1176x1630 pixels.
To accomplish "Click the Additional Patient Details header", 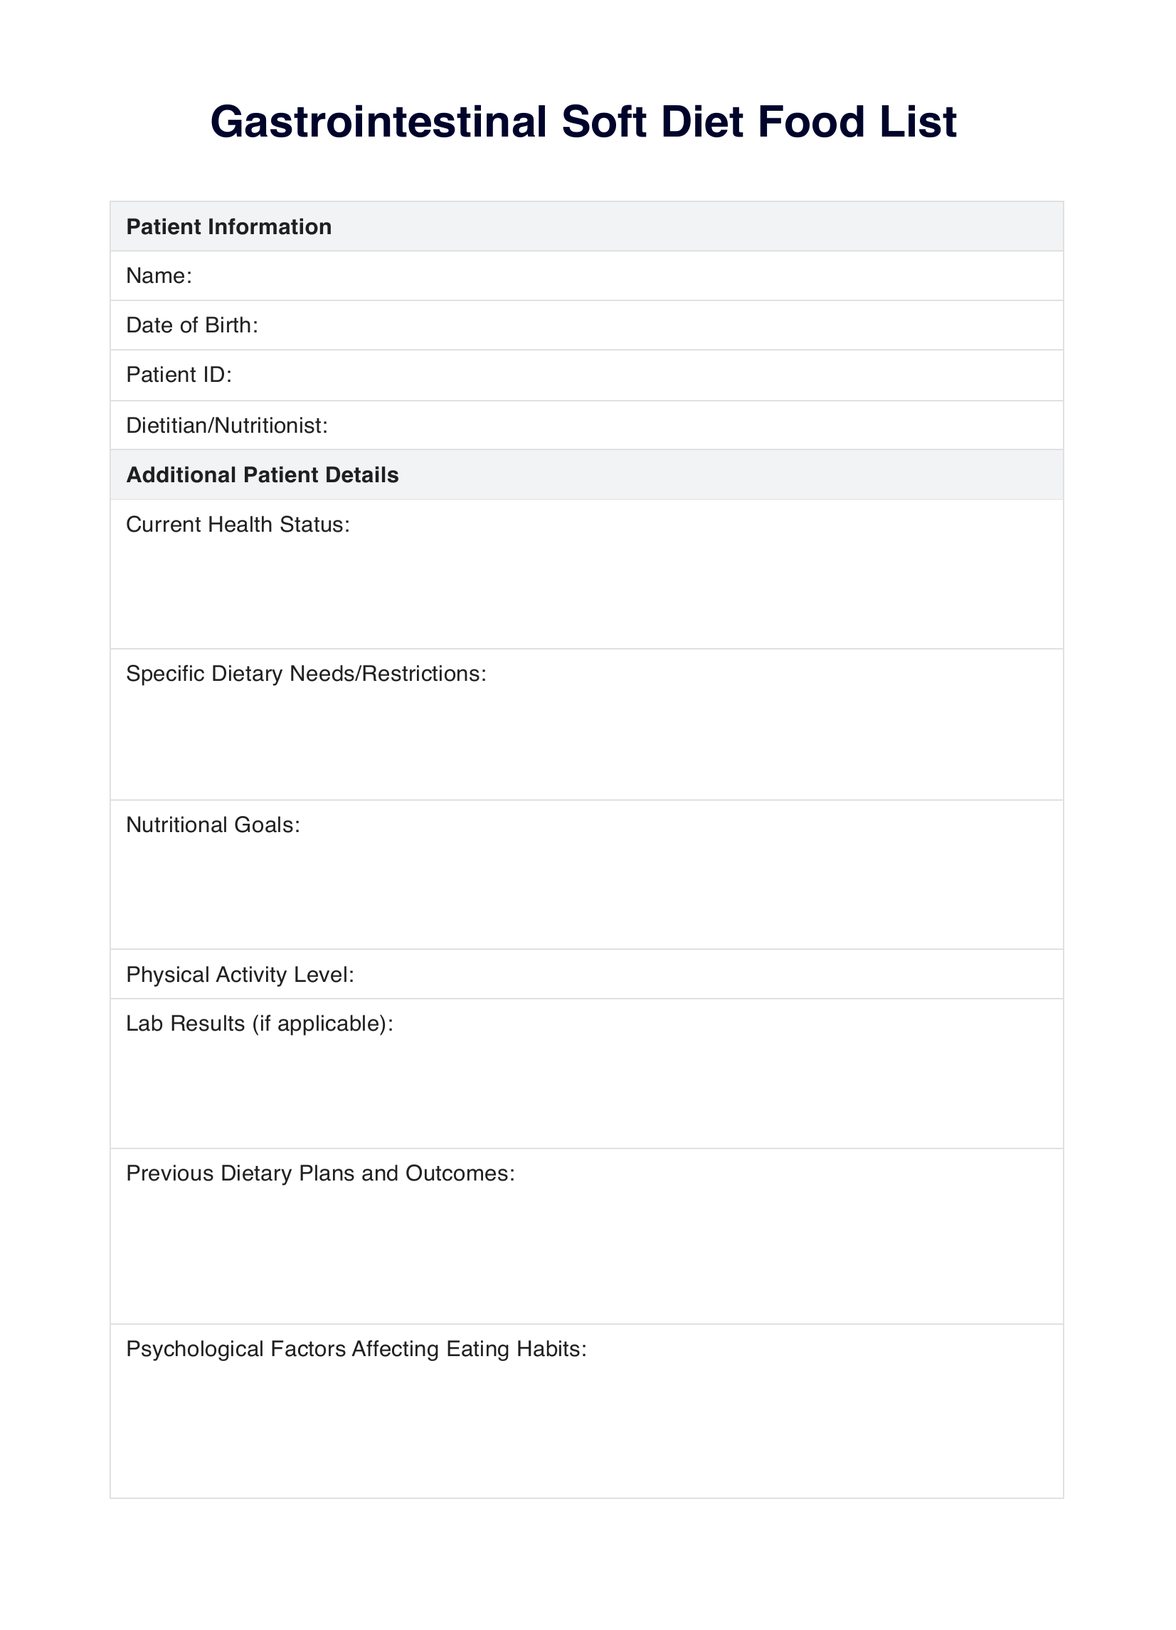I will point(262,475).
